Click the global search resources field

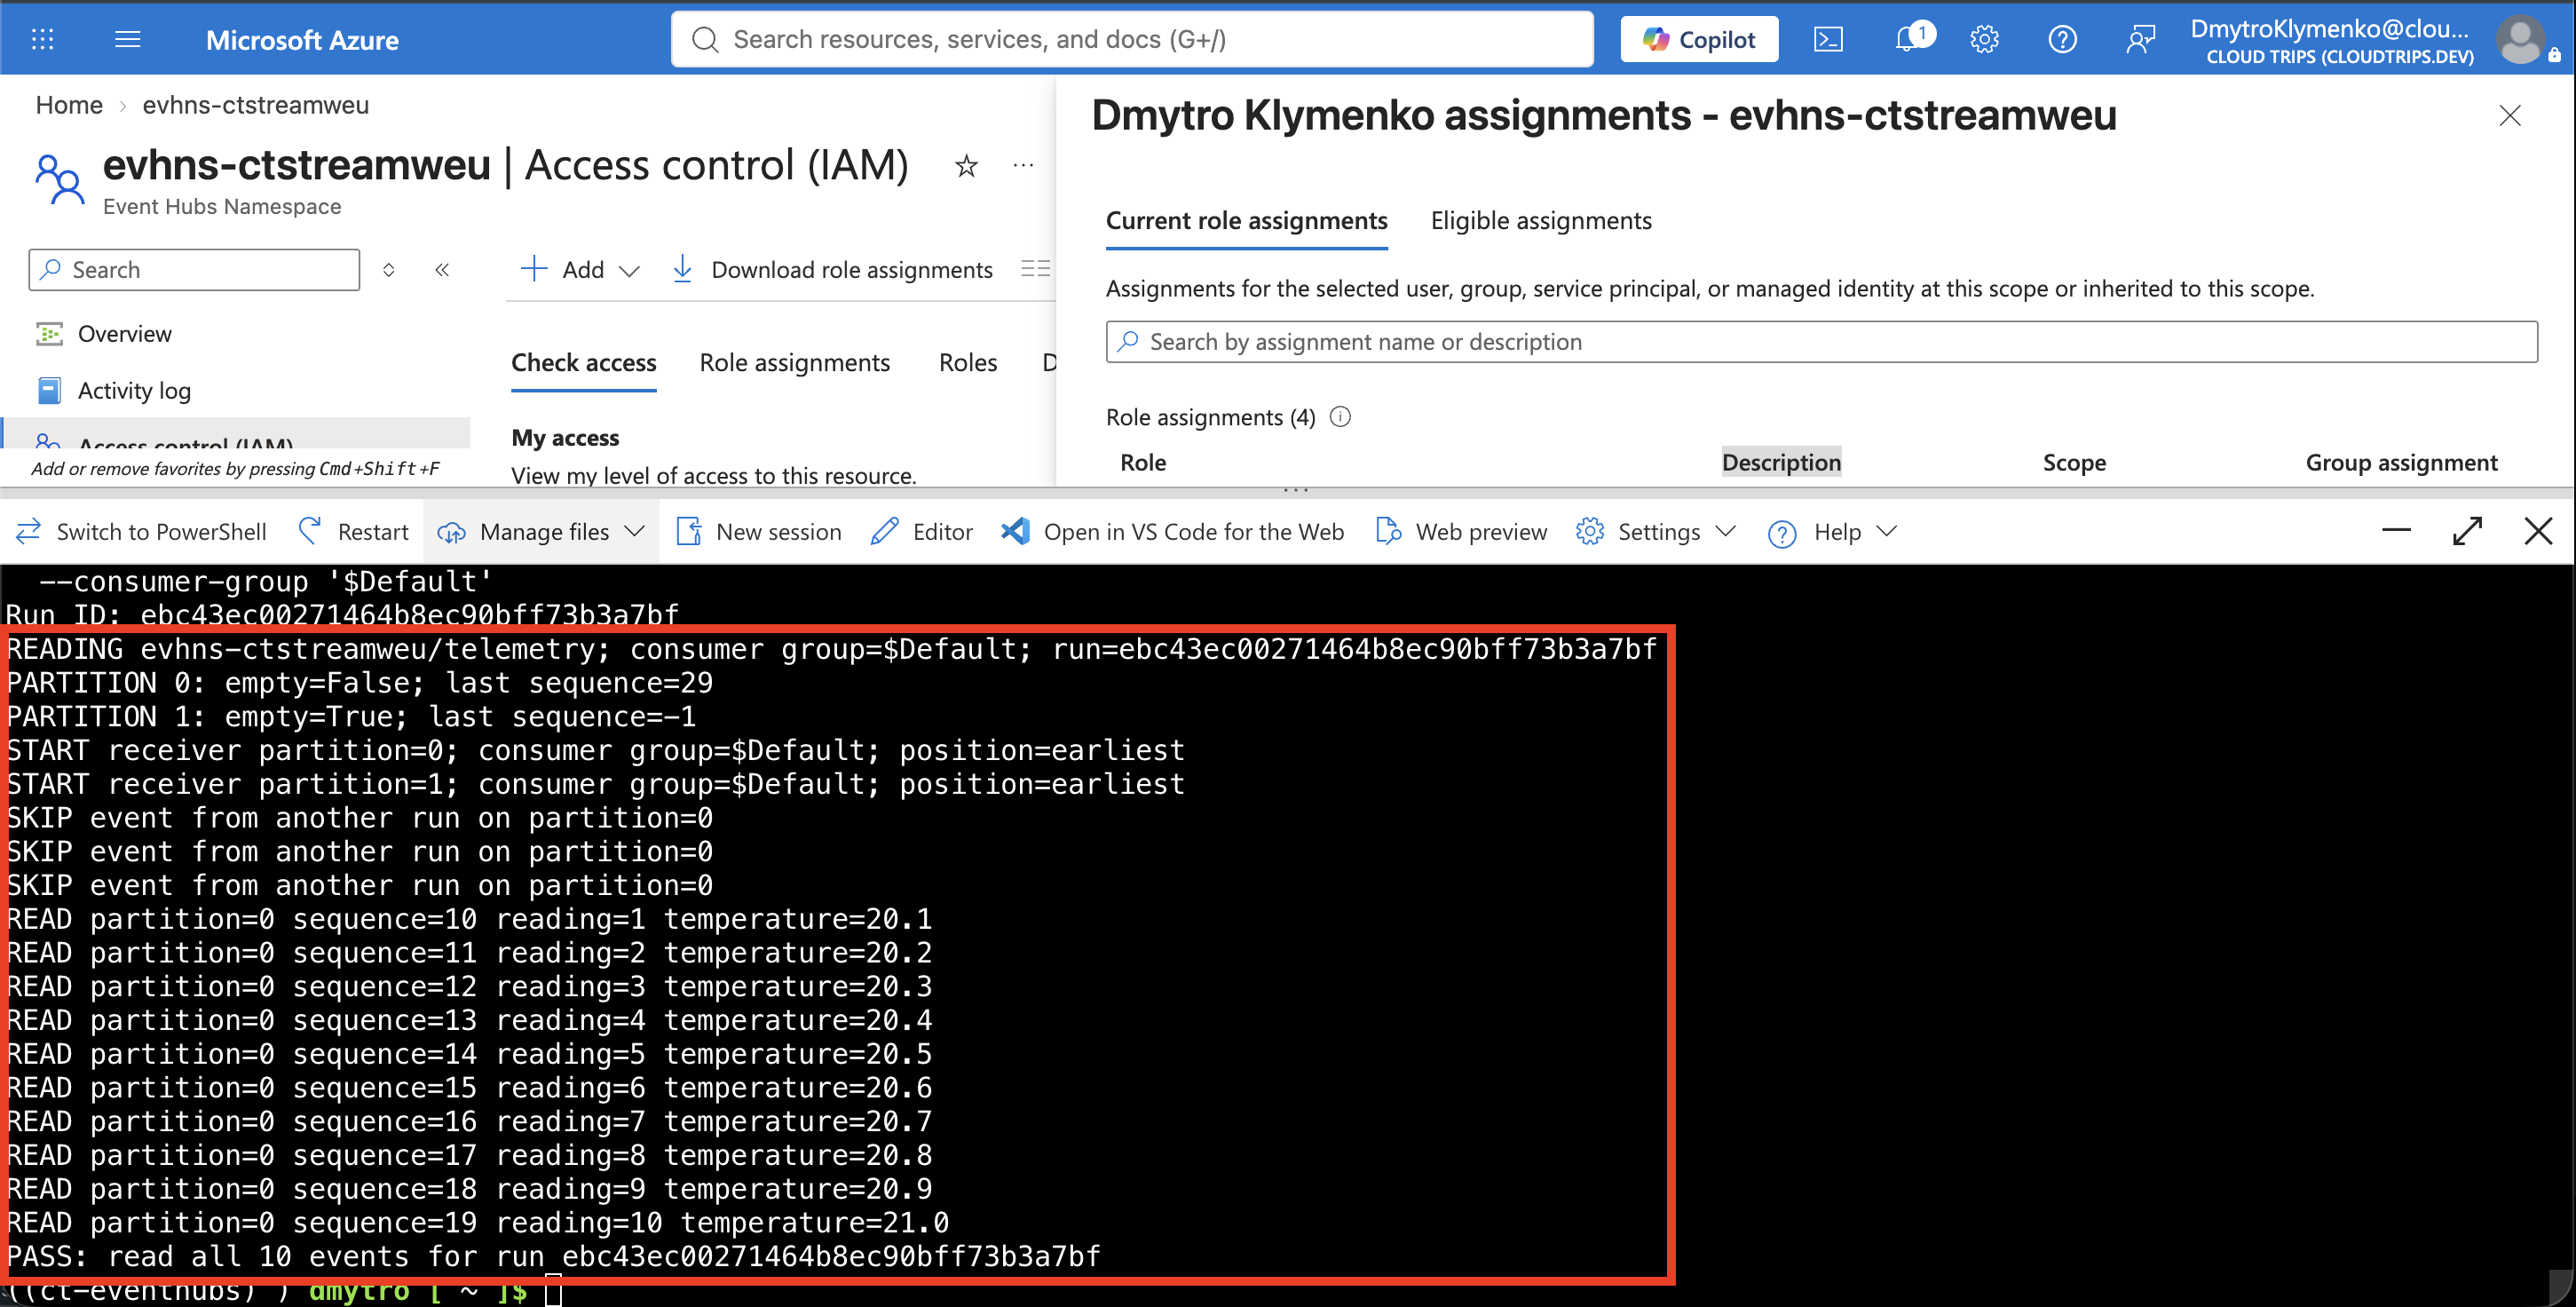click(x=1132, y=39)
